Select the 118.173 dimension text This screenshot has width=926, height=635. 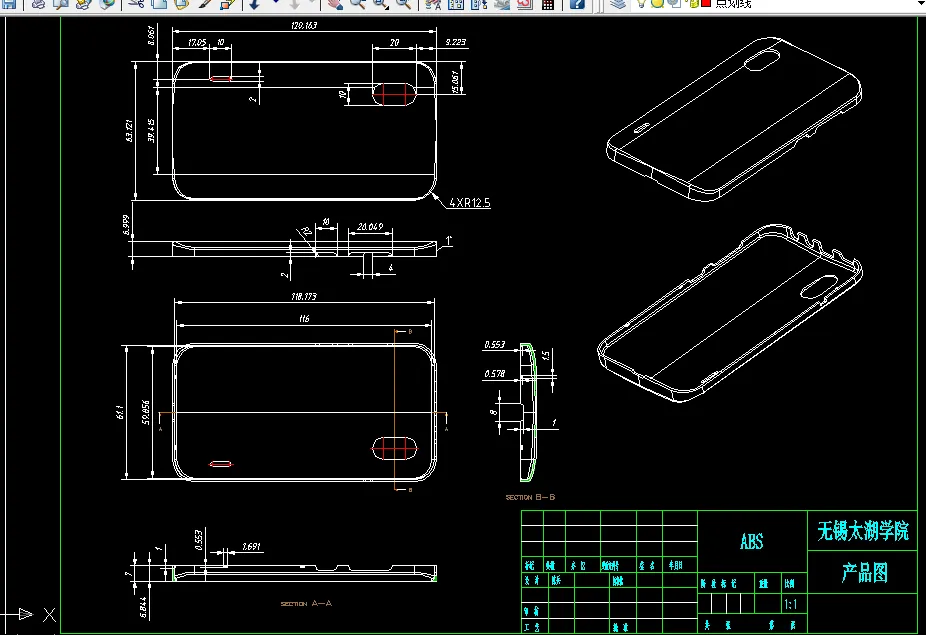click(304, 296)
